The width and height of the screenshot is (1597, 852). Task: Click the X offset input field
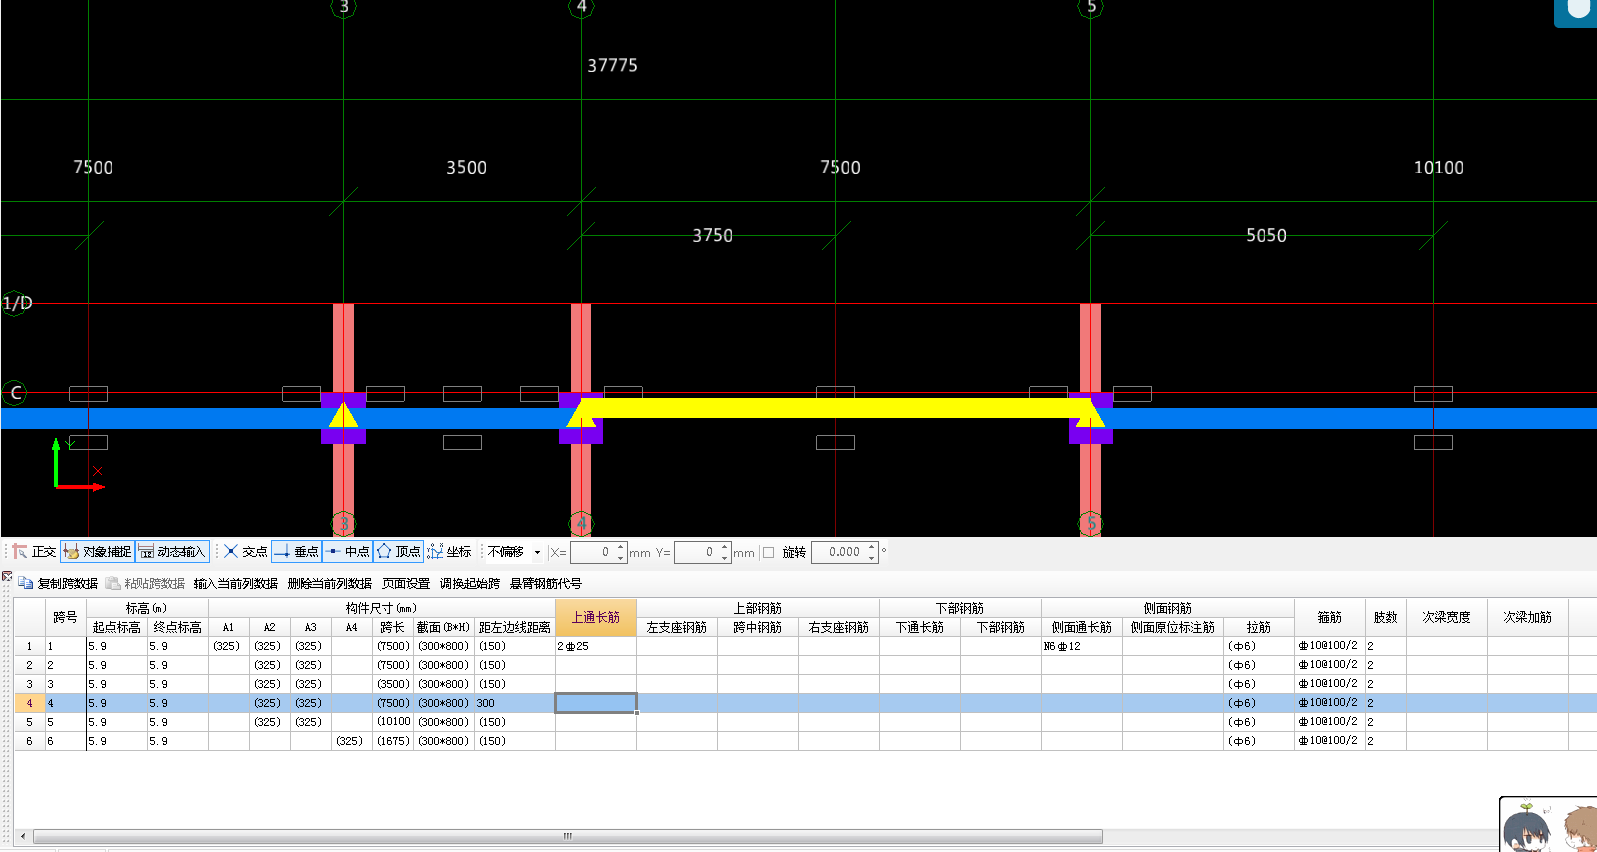click(593, 552)
